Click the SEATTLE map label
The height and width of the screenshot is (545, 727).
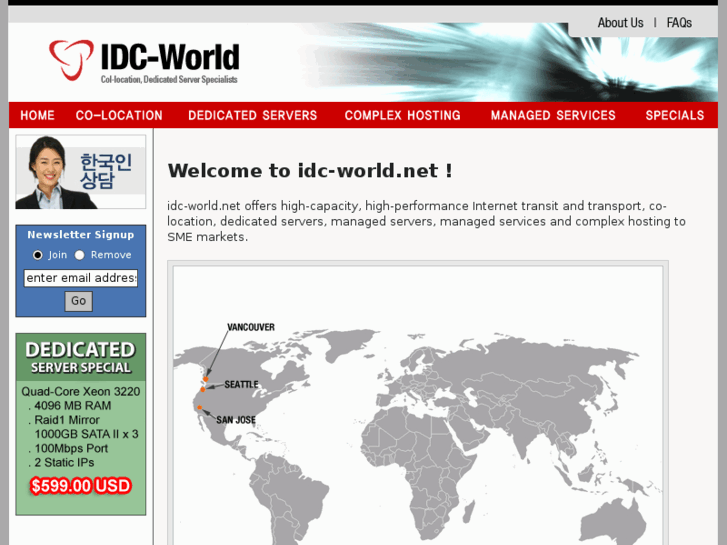click(x=241, y=385)
